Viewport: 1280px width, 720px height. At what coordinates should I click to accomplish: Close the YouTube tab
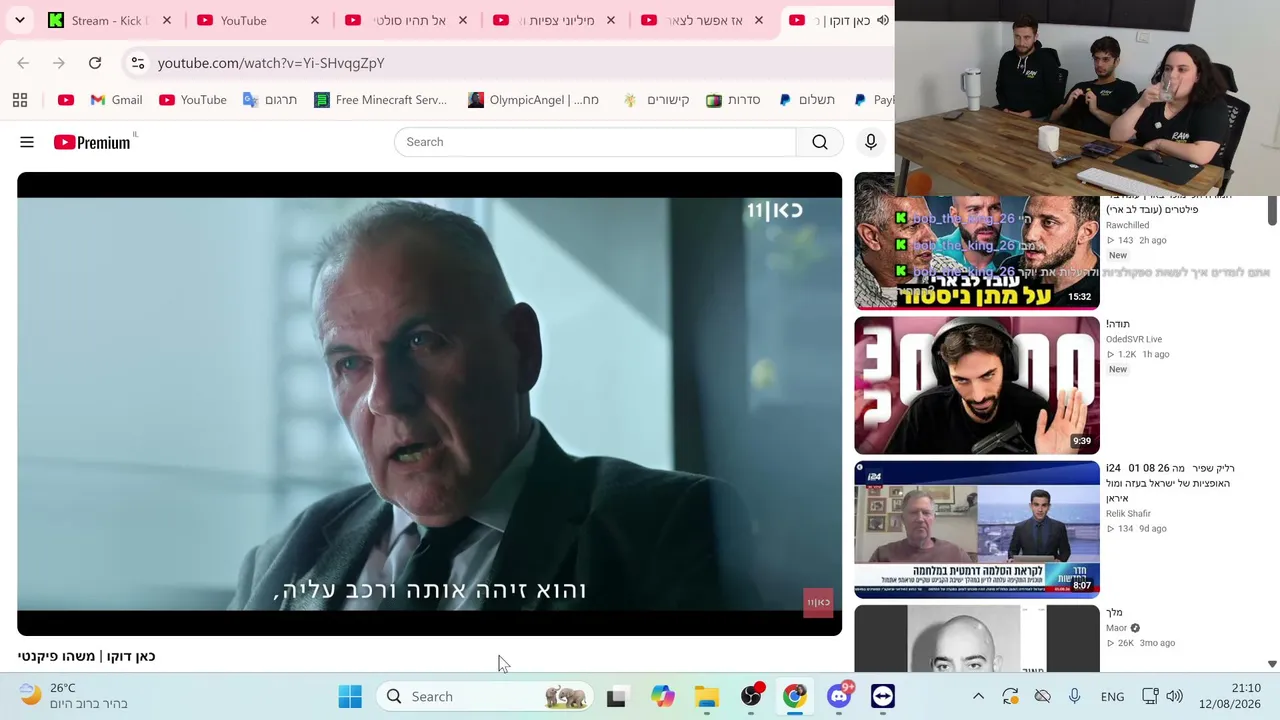coord(315,20)
